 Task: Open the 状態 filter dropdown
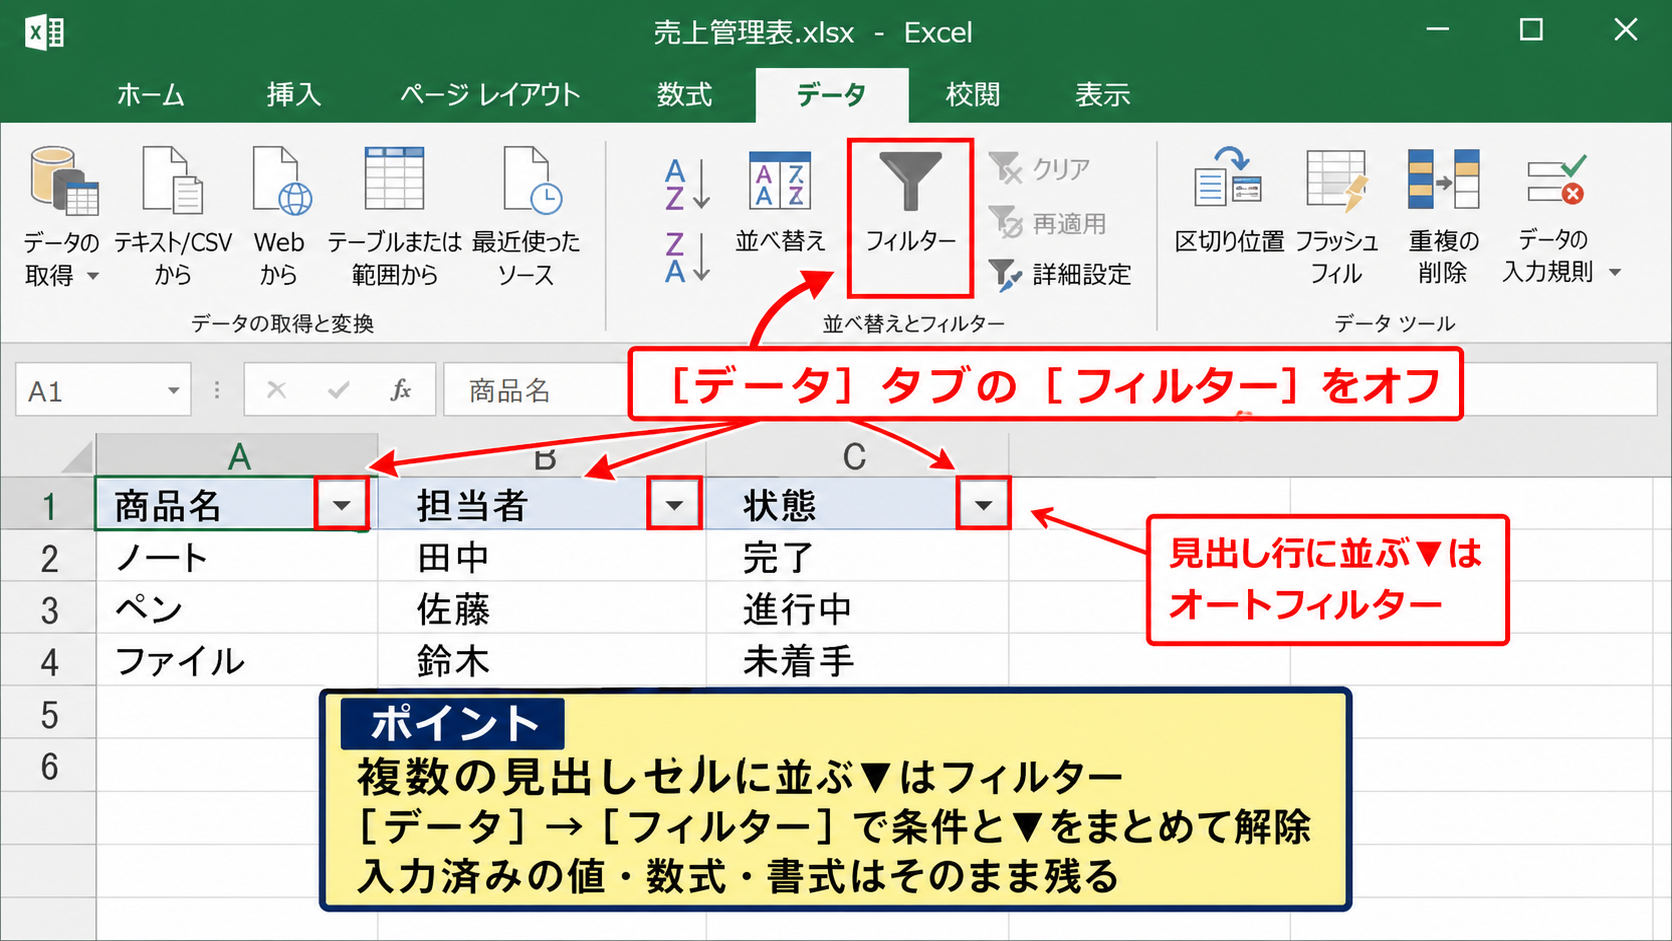click(x=983, y=505)
